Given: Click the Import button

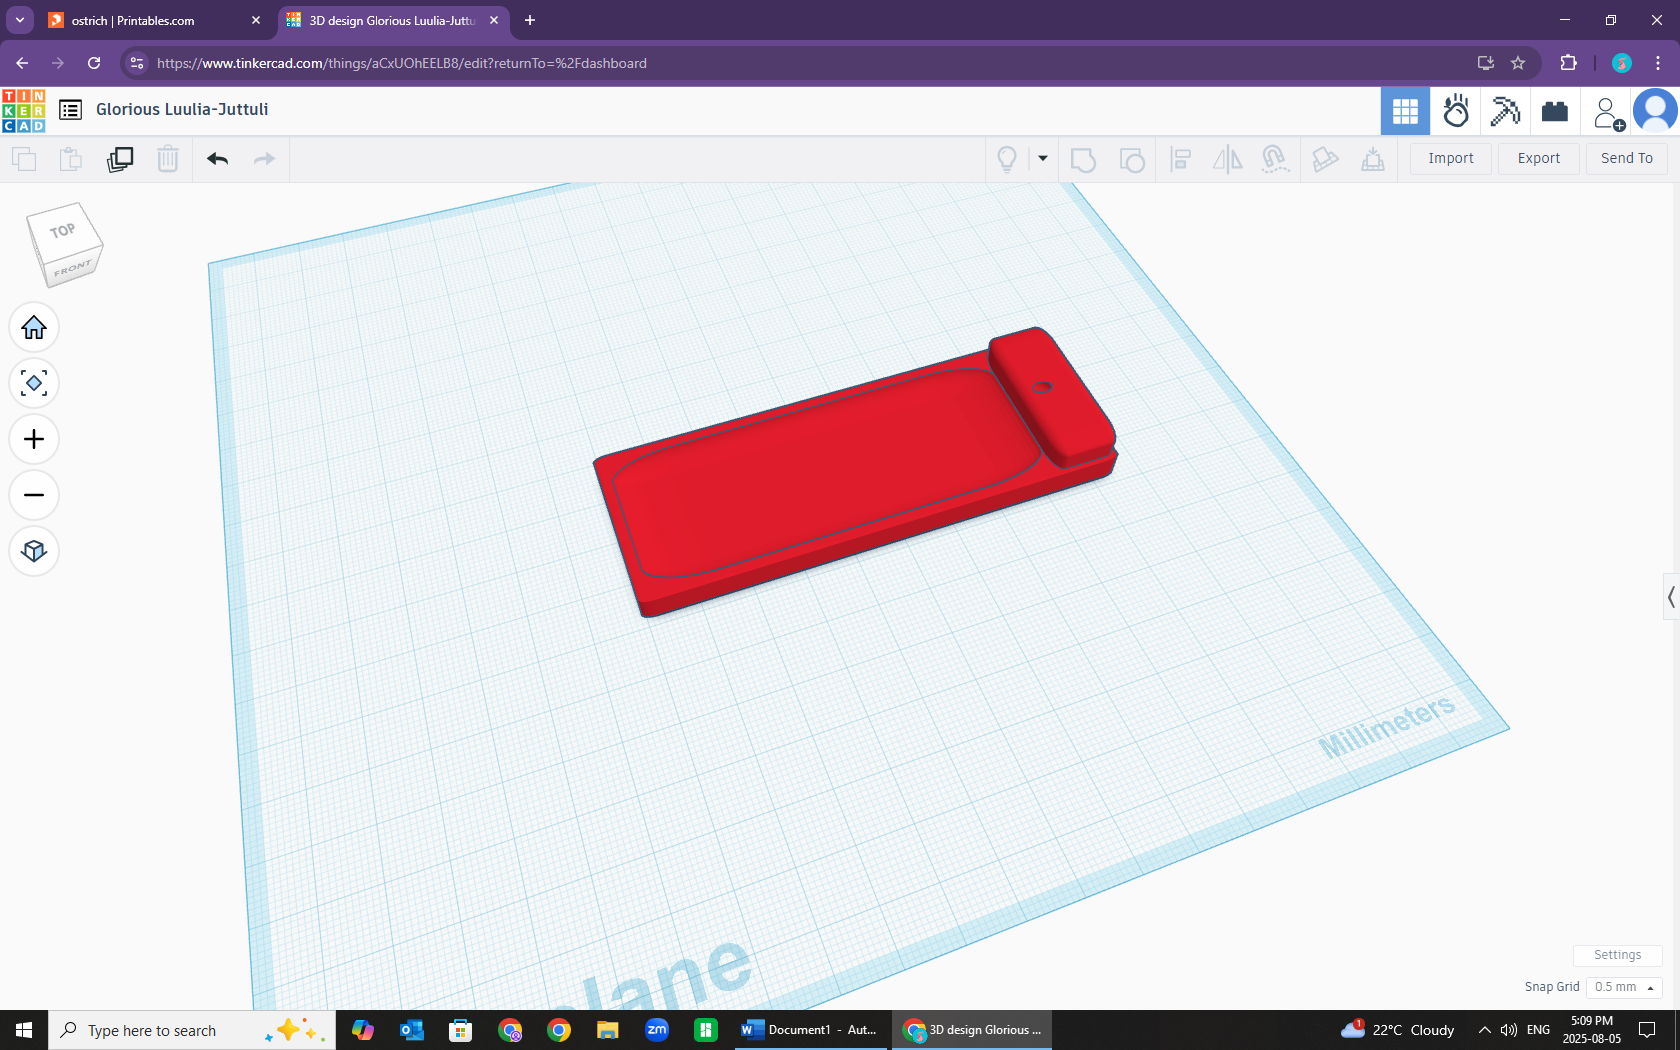Looking at the screenshot, I should [x=1451, y=158].
